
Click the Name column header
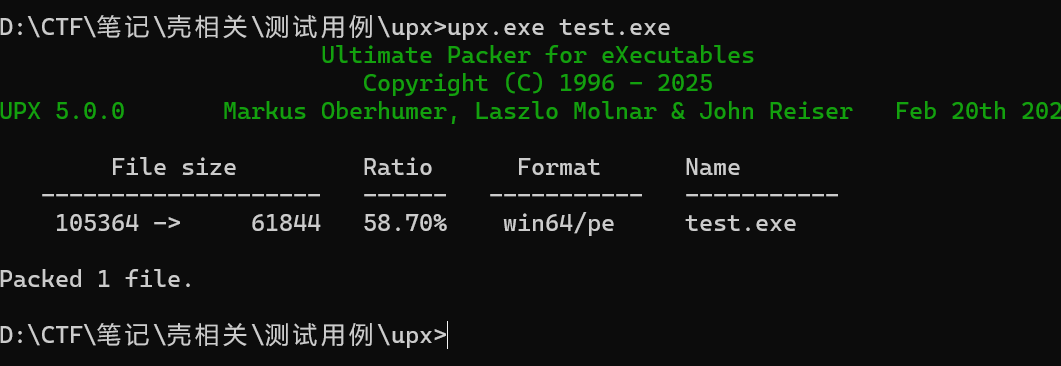click(x=713, y=167)
